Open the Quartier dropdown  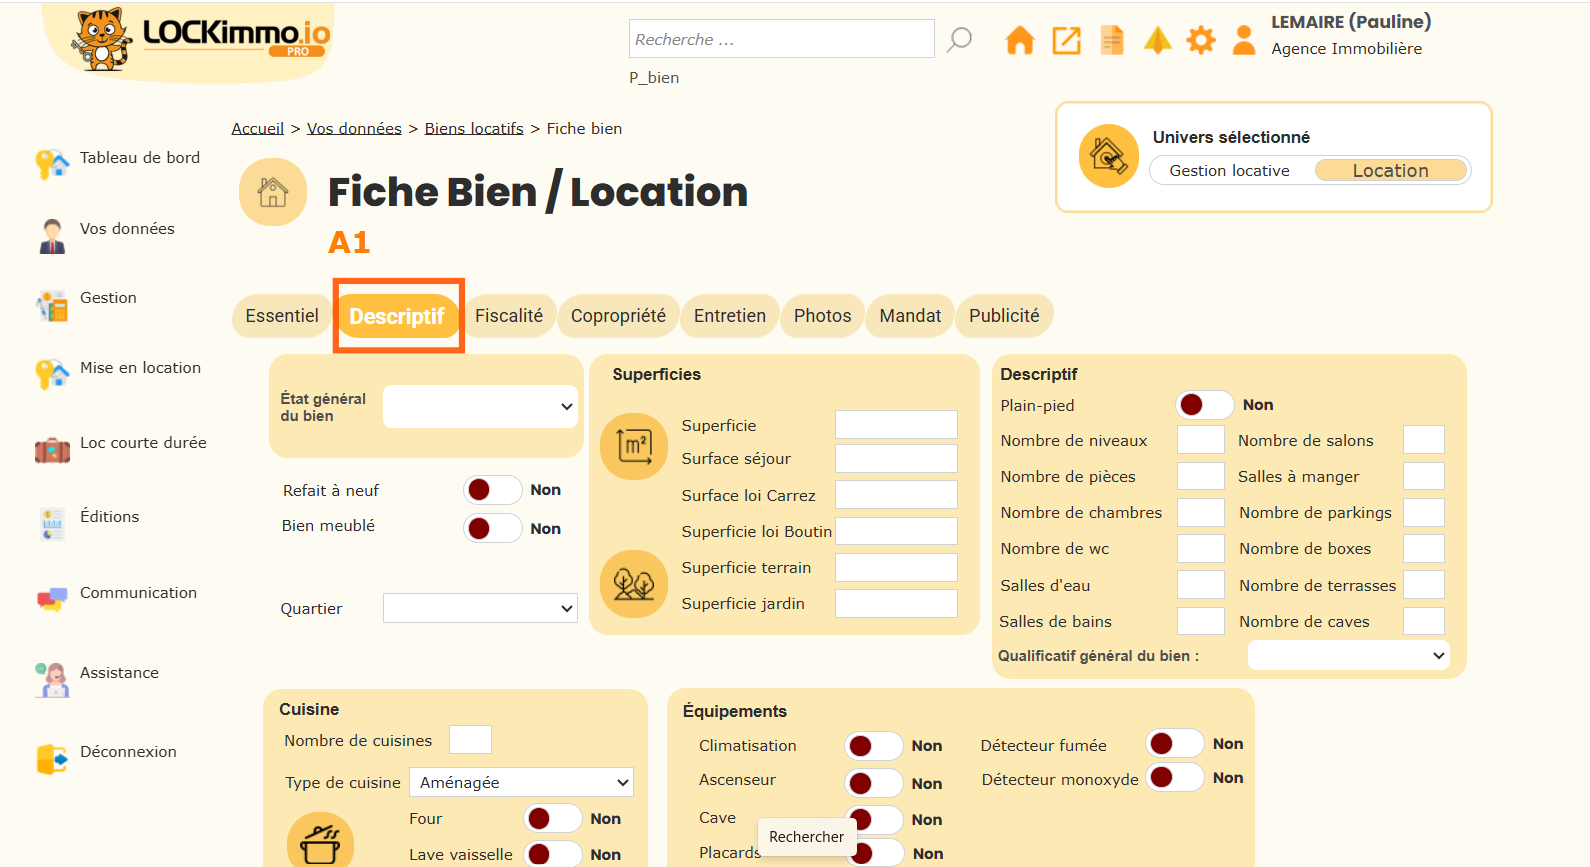[480, 608]
